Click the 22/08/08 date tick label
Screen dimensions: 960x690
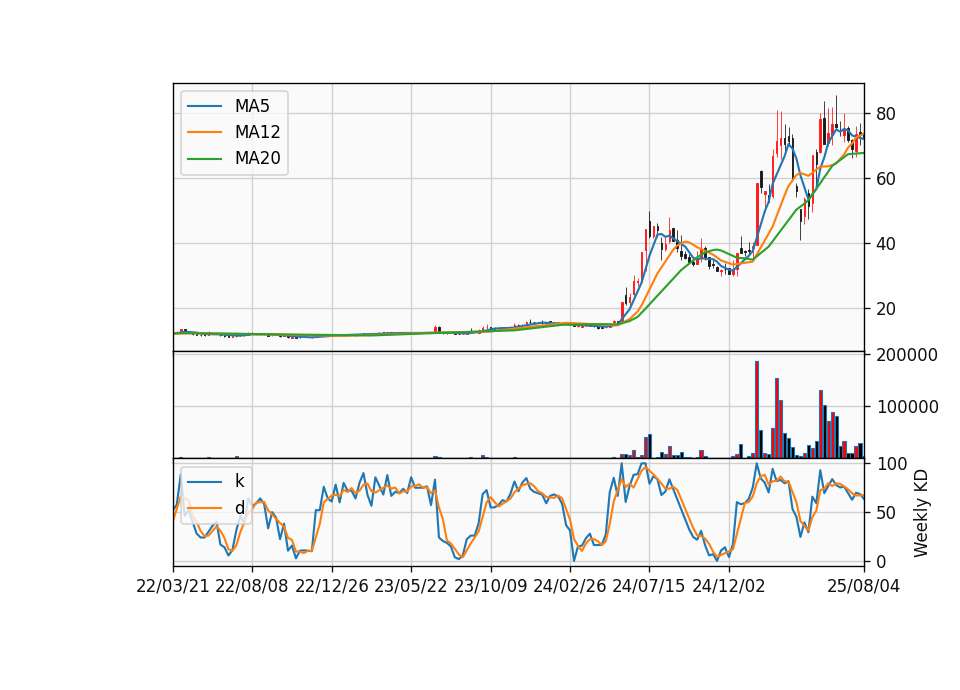coord(252,586)
